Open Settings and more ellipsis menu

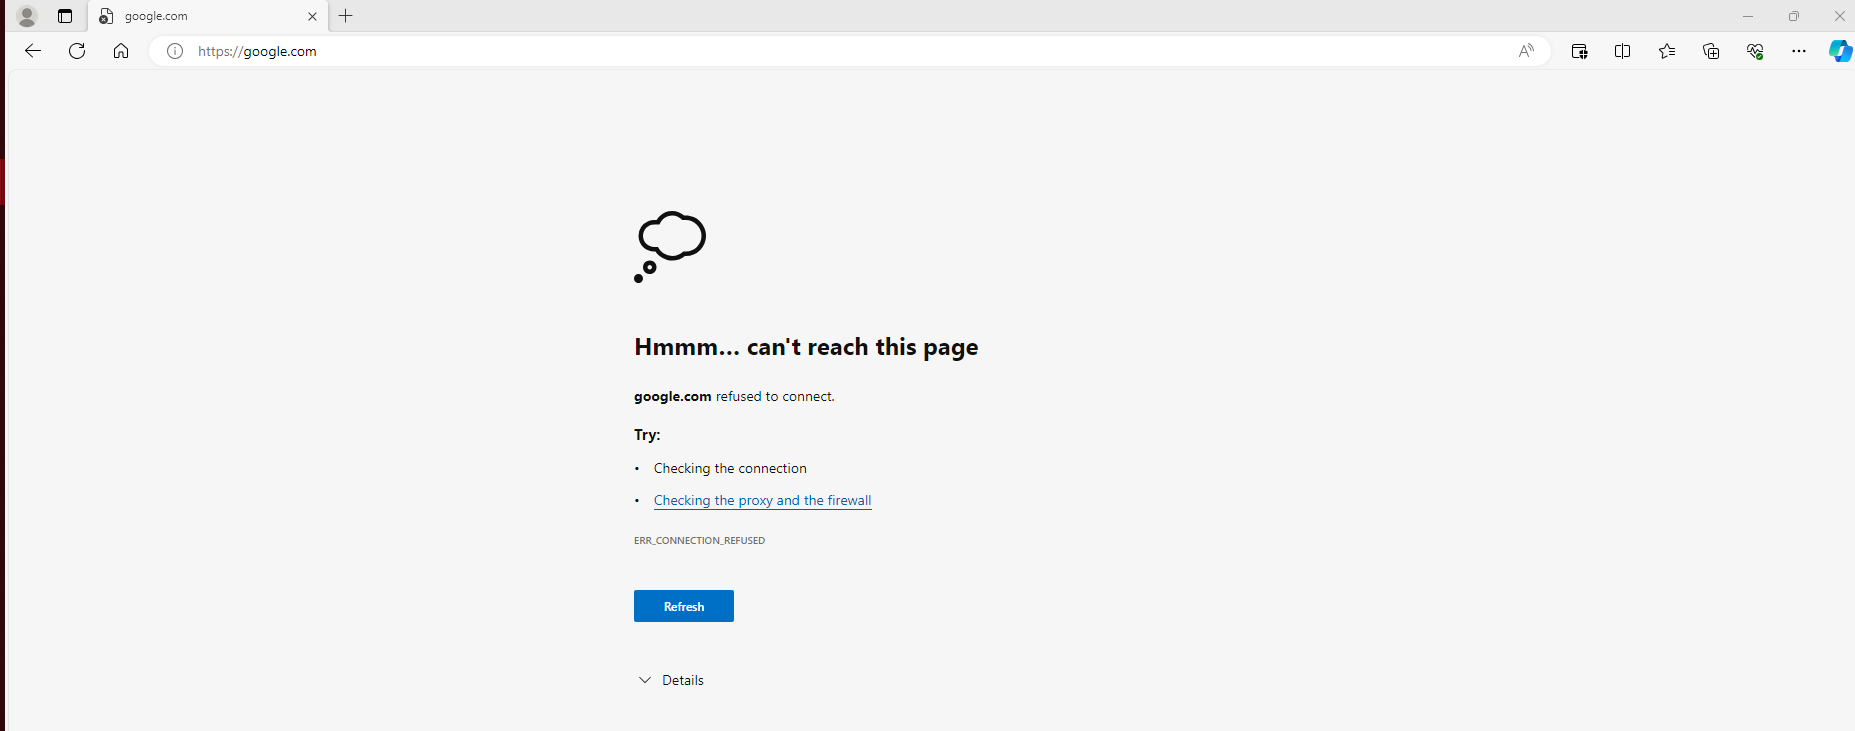(x=1799, y=51)
